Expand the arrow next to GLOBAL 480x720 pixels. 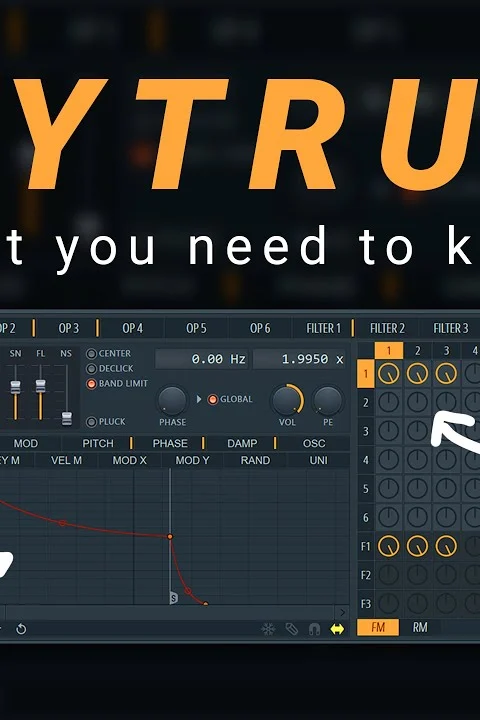click(x=199, y=399)
